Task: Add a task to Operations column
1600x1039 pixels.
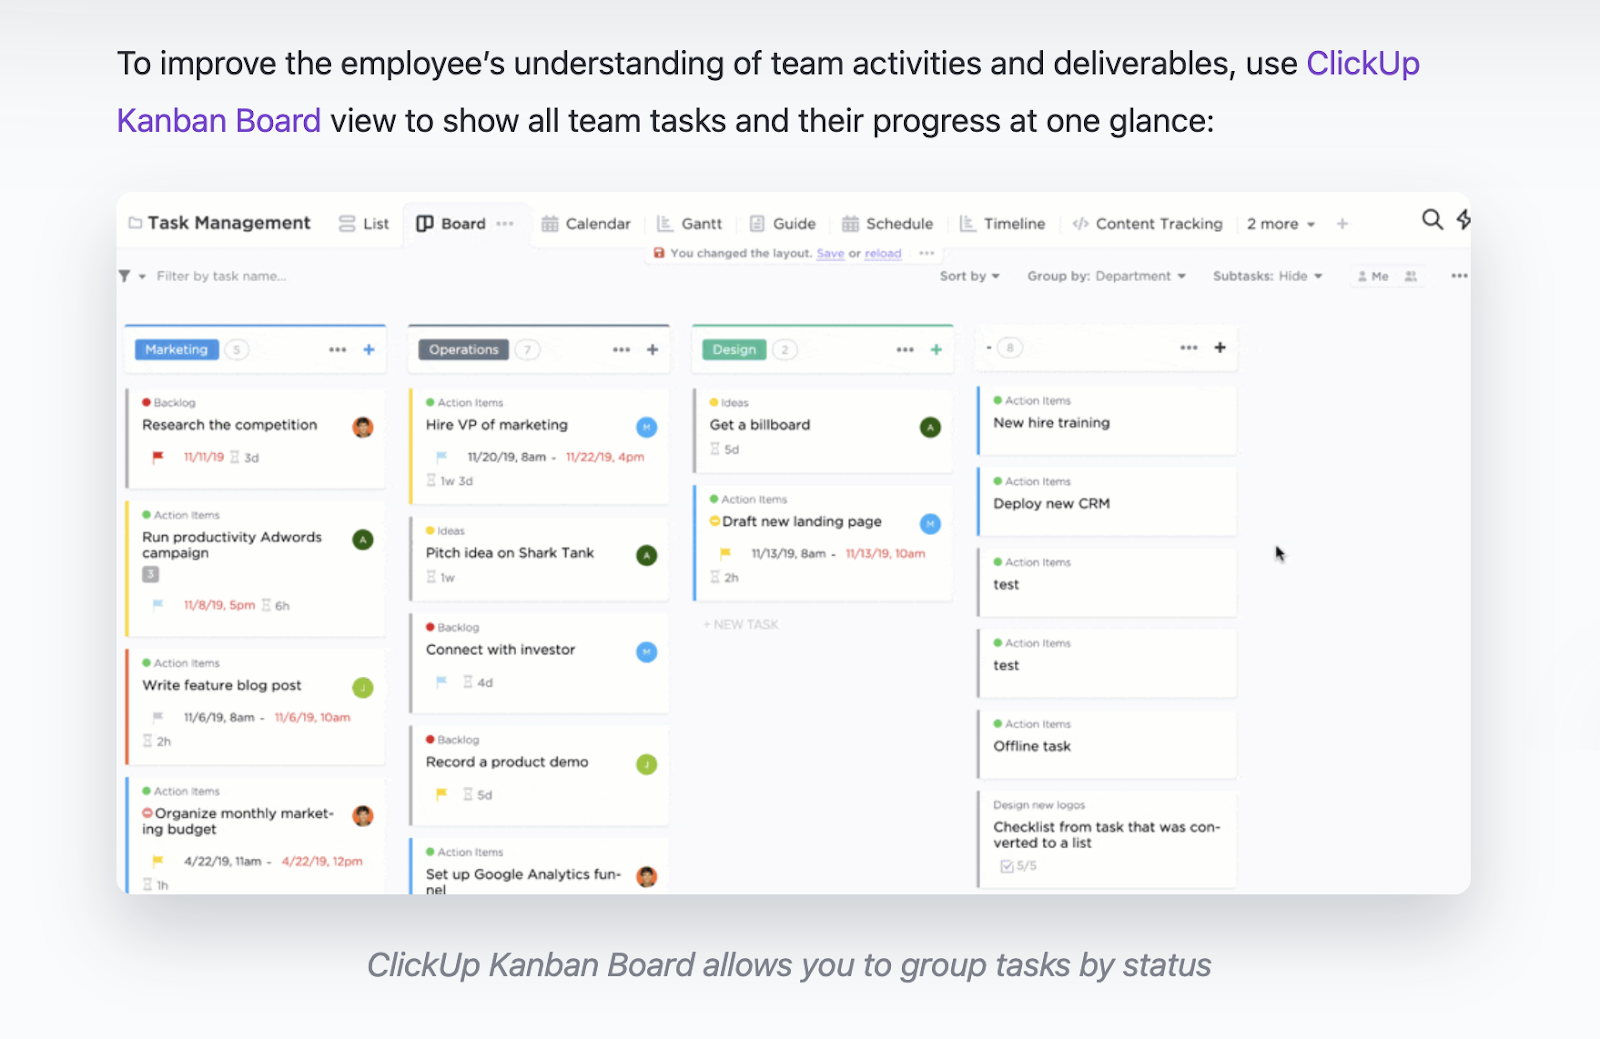Action: (652, 349)
